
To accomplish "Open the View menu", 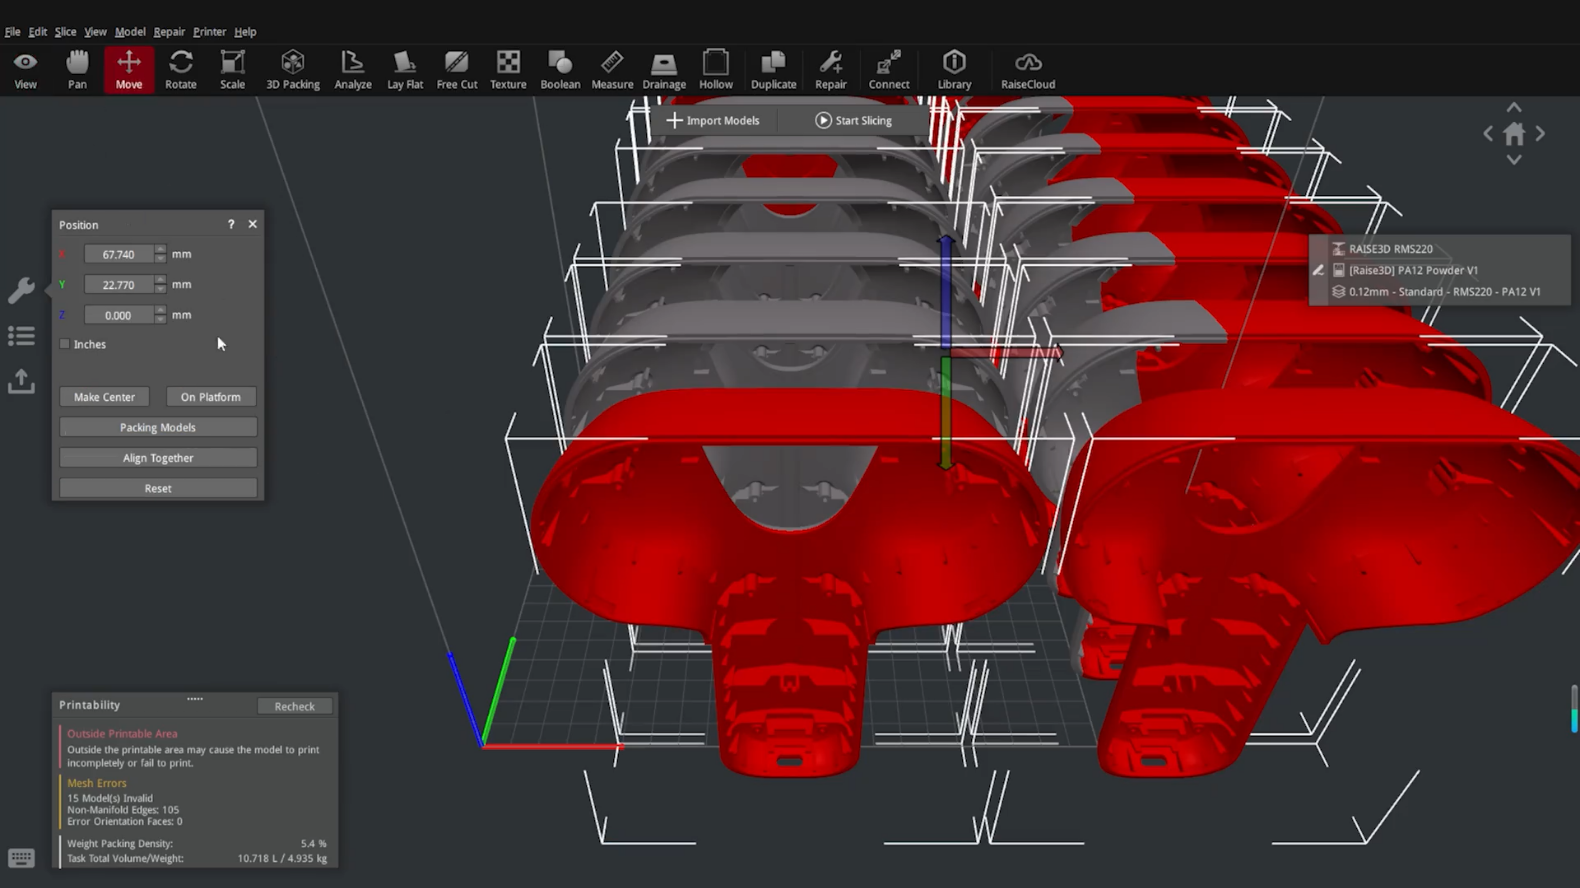I will (x=95, y=32).
